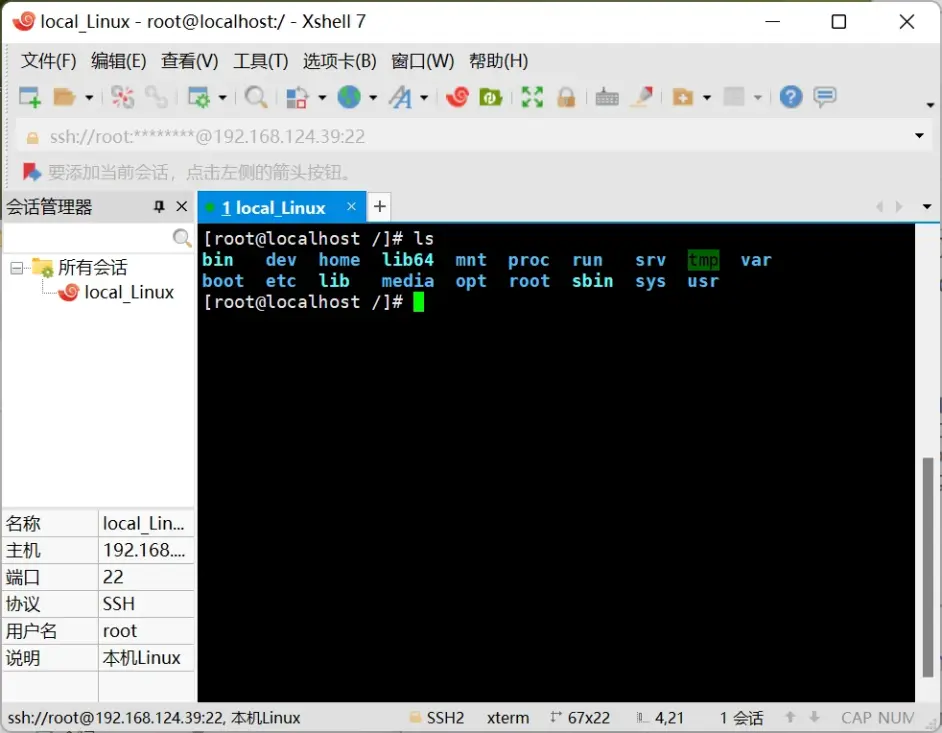Expand the color scheme dropdown arrow
Screen dimensions: 942x733
click(x=322, y=97)
